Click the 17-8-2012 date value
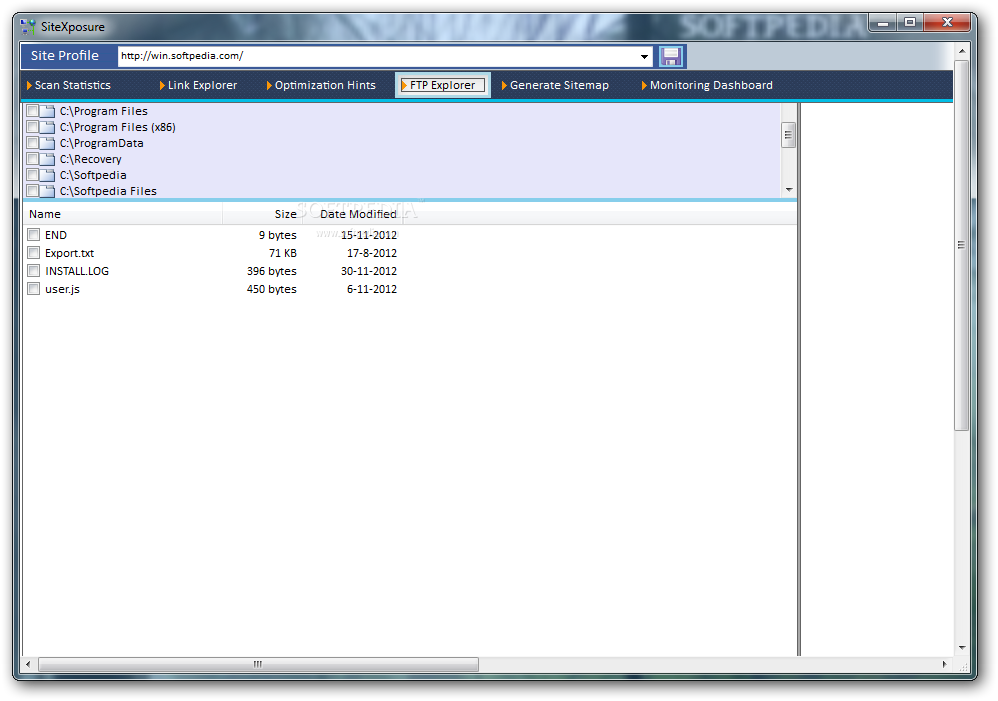 (372, 253)
